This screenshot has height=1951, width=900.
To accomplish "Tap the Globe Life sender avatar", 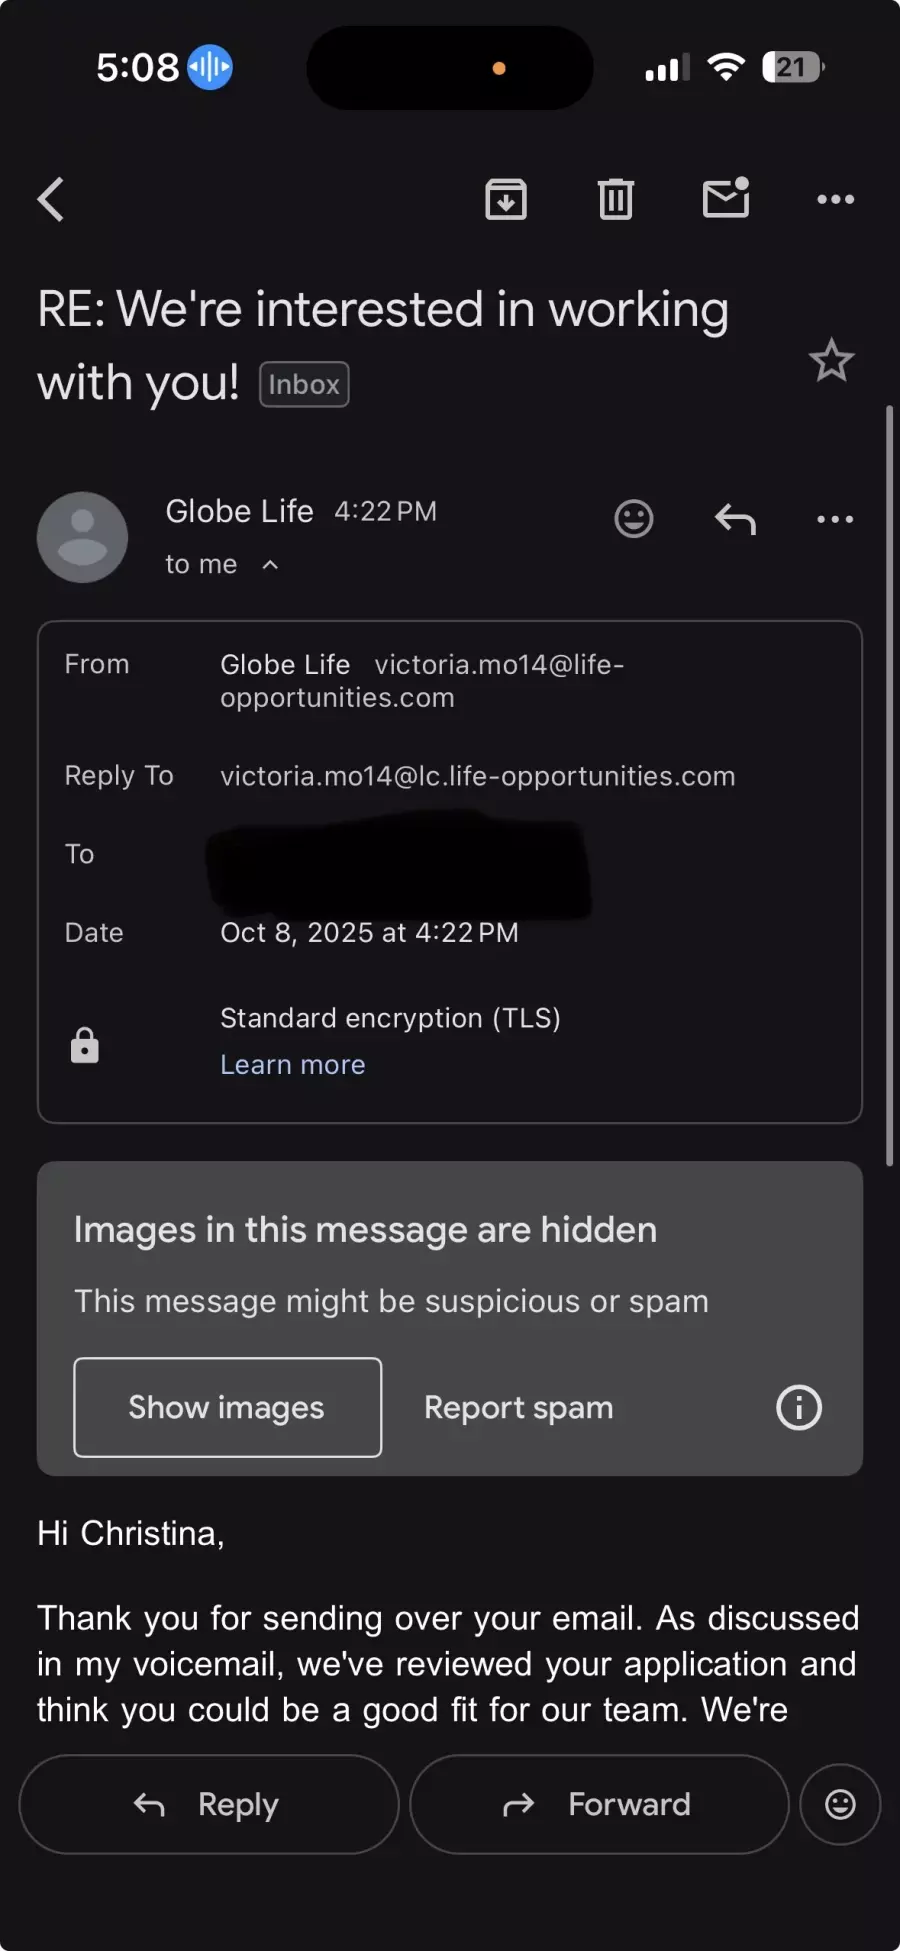I will [x=82, y=537].
